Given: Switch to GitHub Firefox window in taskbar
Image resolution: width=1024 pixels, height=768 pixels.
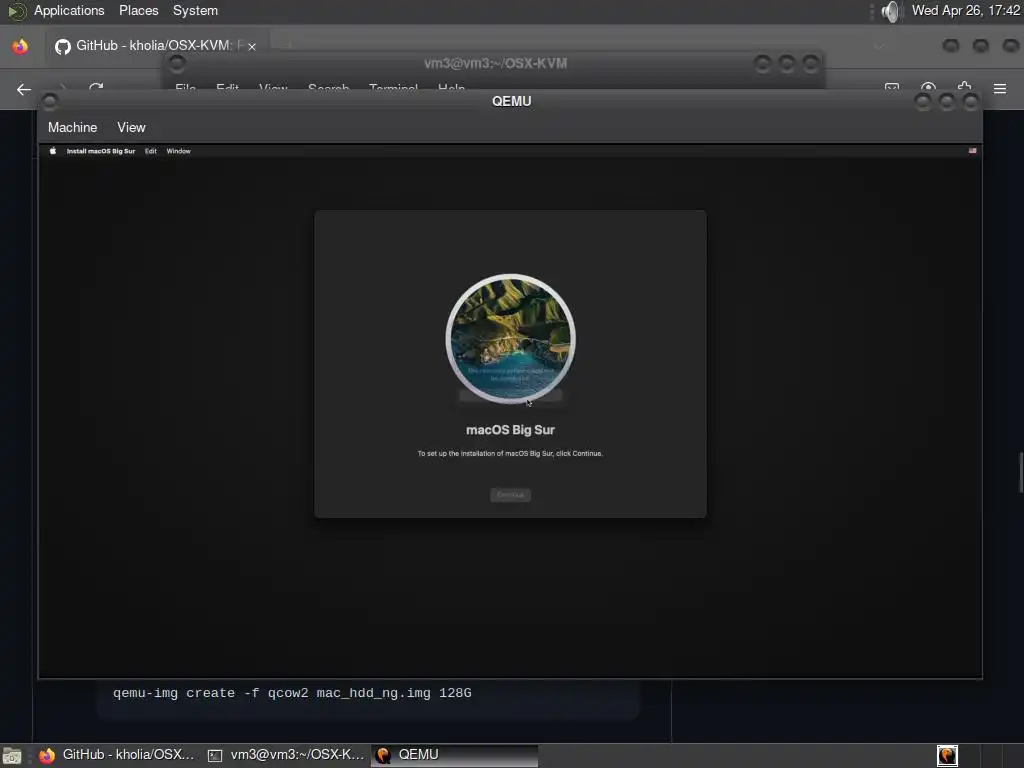Looking at the screenshot, I should (116, 755).
